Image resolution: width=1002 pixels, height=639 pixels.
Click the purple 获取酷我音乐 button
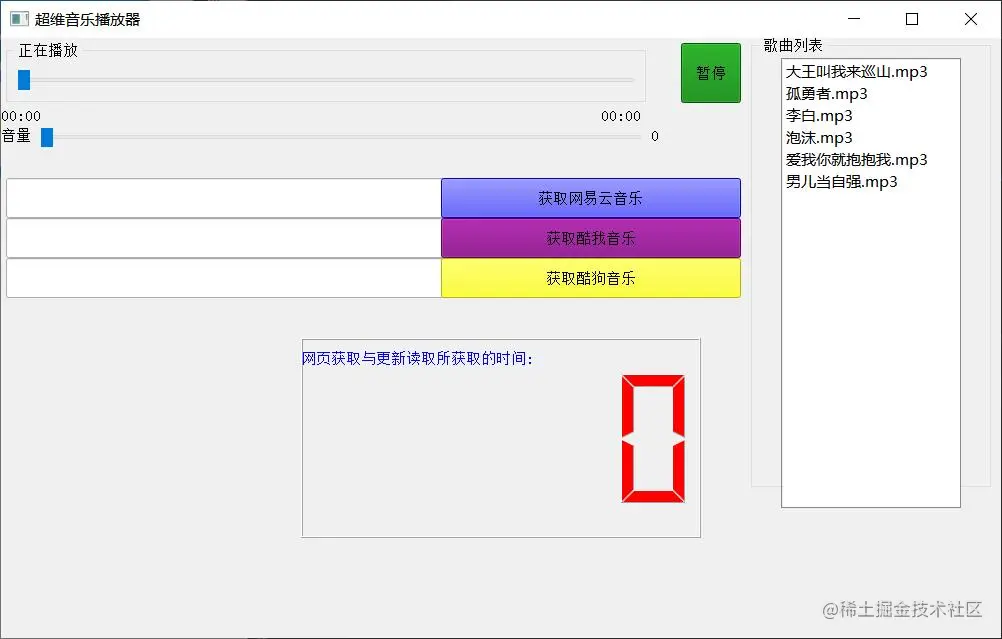point(590,238)
